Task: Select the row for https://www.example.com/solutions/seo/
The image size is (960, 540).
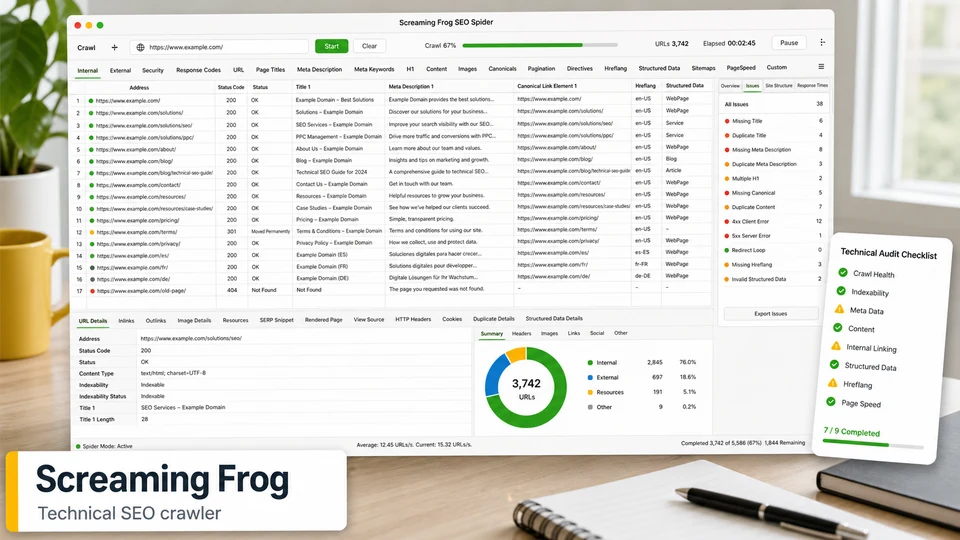Action: pyautogui.click(x=392, y=125)
